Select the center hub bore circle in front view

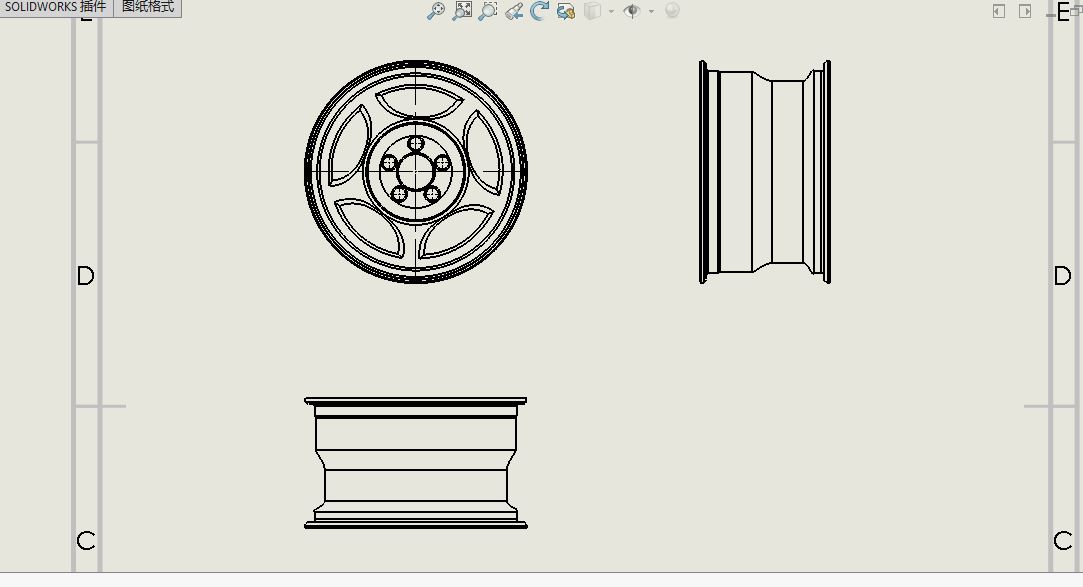coord(416,171)
